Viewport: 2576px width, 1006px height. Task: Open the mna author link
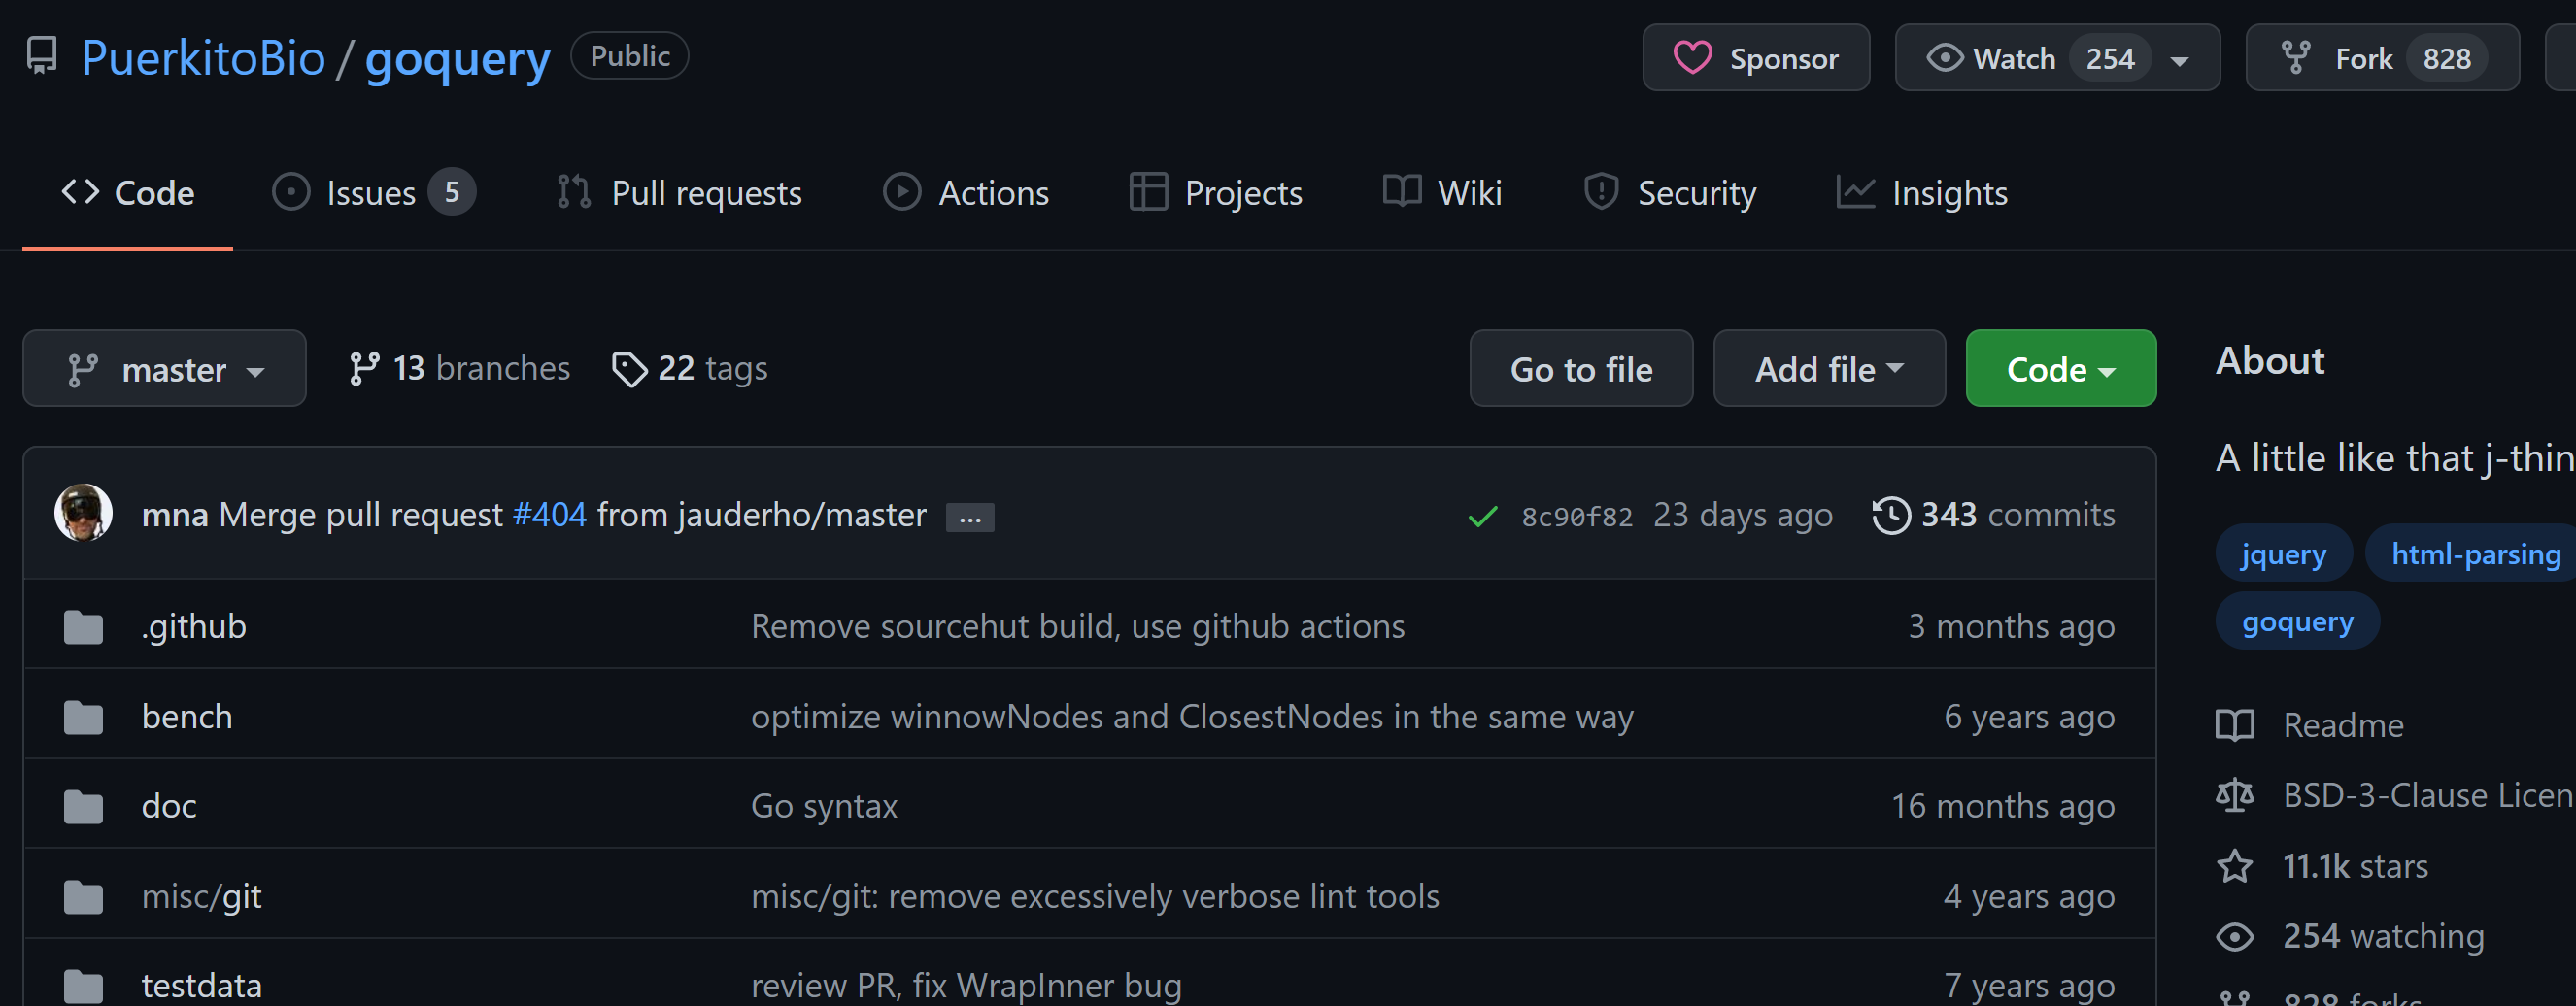point(175,514)
